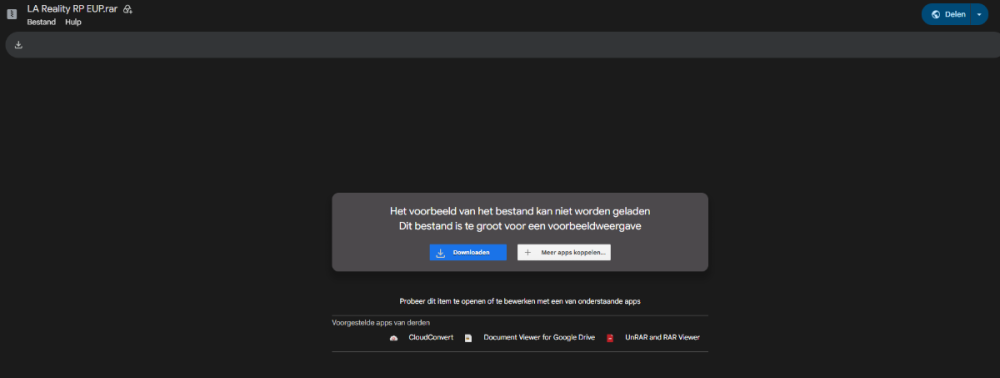Open with Document Viewer for Google Drive
1000x378 pixels.
(x=539, y=337)
